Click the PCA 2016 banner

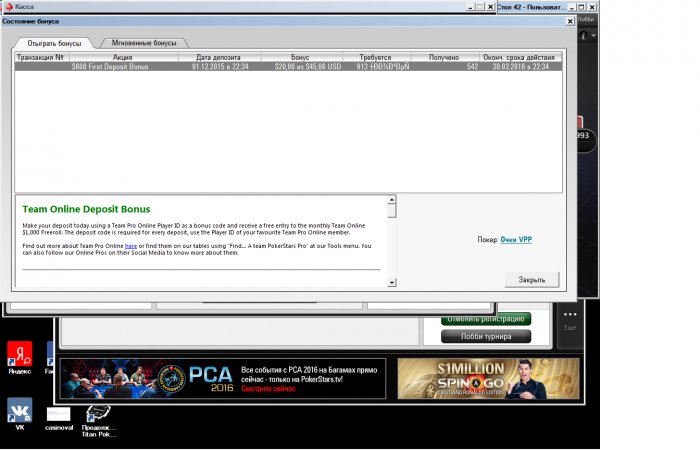(x=223, y=379)
